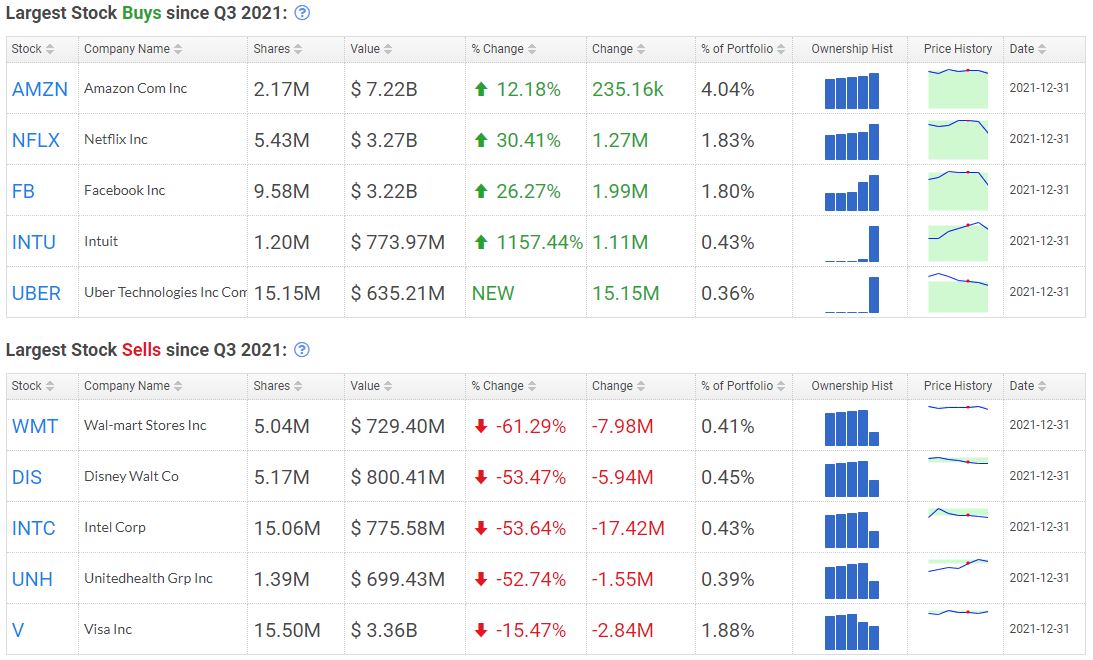
Task: Select Amazon Com Inc company name
Action: click(x=135, y=89)
